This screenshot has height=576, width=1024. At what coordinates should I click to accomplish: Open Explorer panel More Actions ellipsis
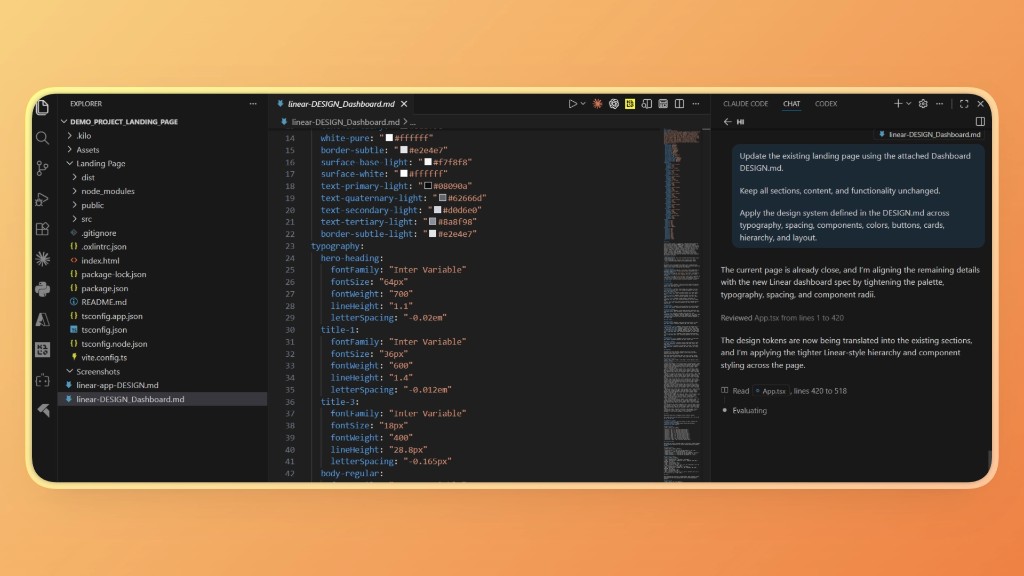pyautogui.click(x=253, y=104)
